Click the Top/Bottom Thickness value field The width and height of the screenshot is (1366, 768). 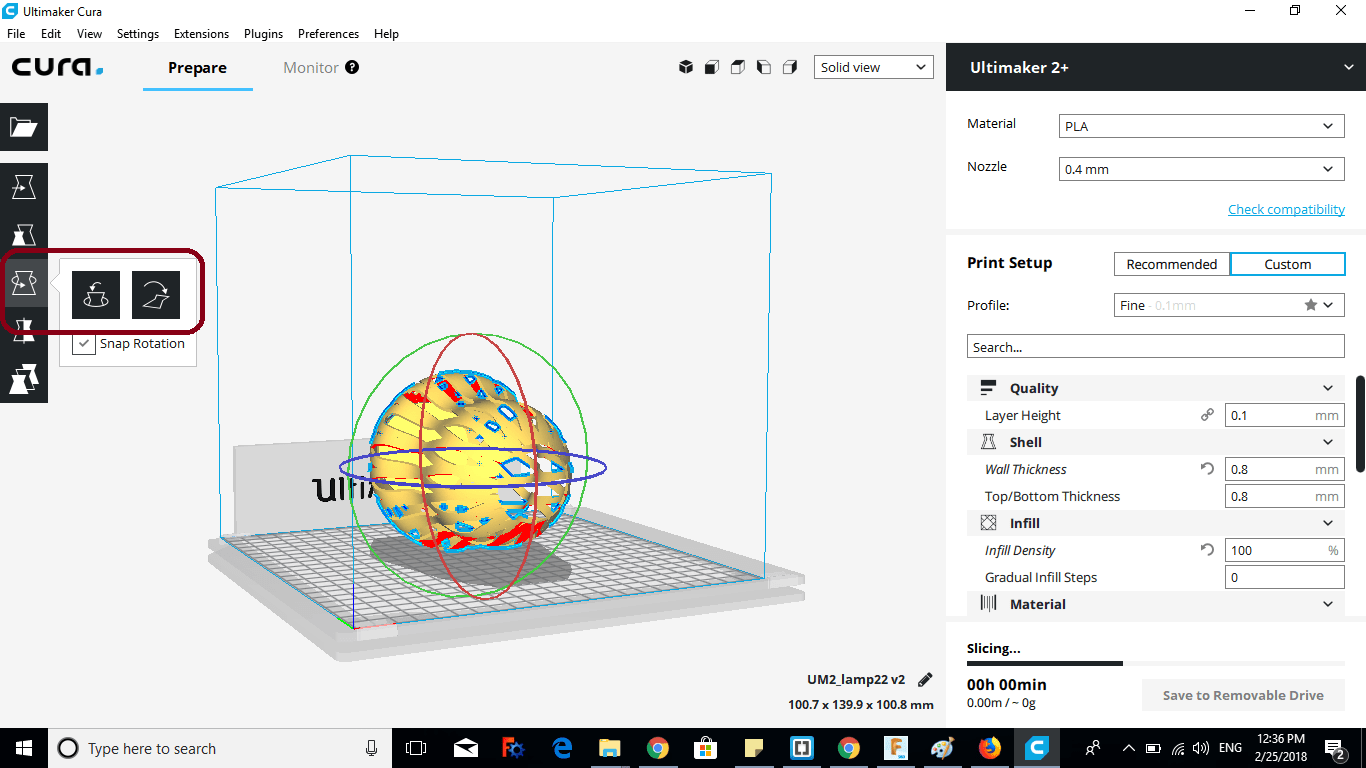pyautogui.click(x=1284, y=496)
